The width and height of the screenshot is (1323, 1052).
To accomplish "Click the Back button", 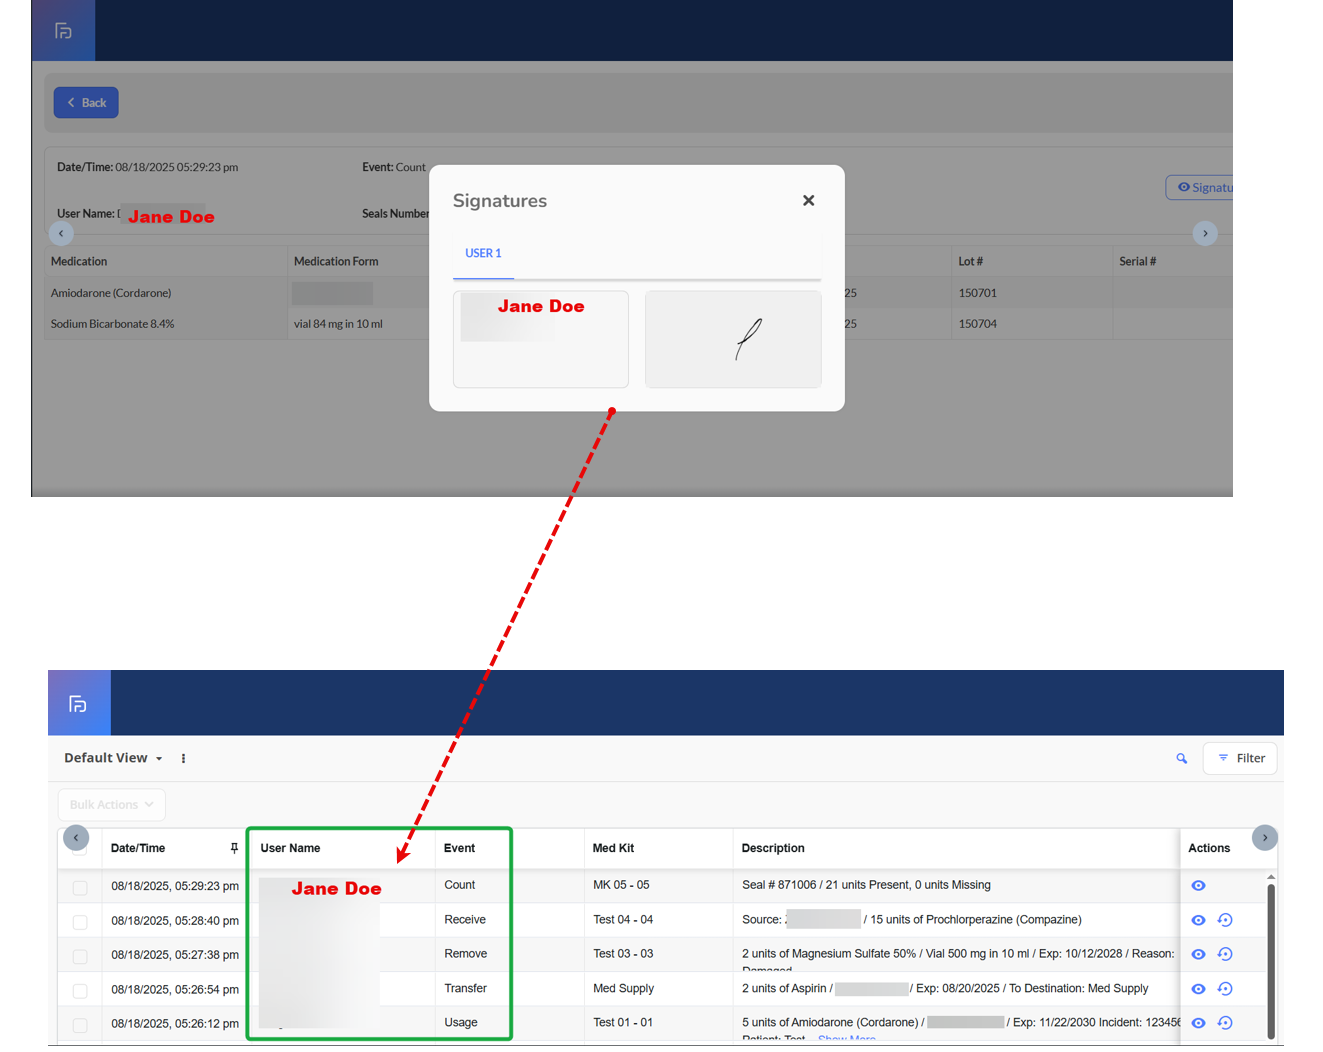I will 86,103.
